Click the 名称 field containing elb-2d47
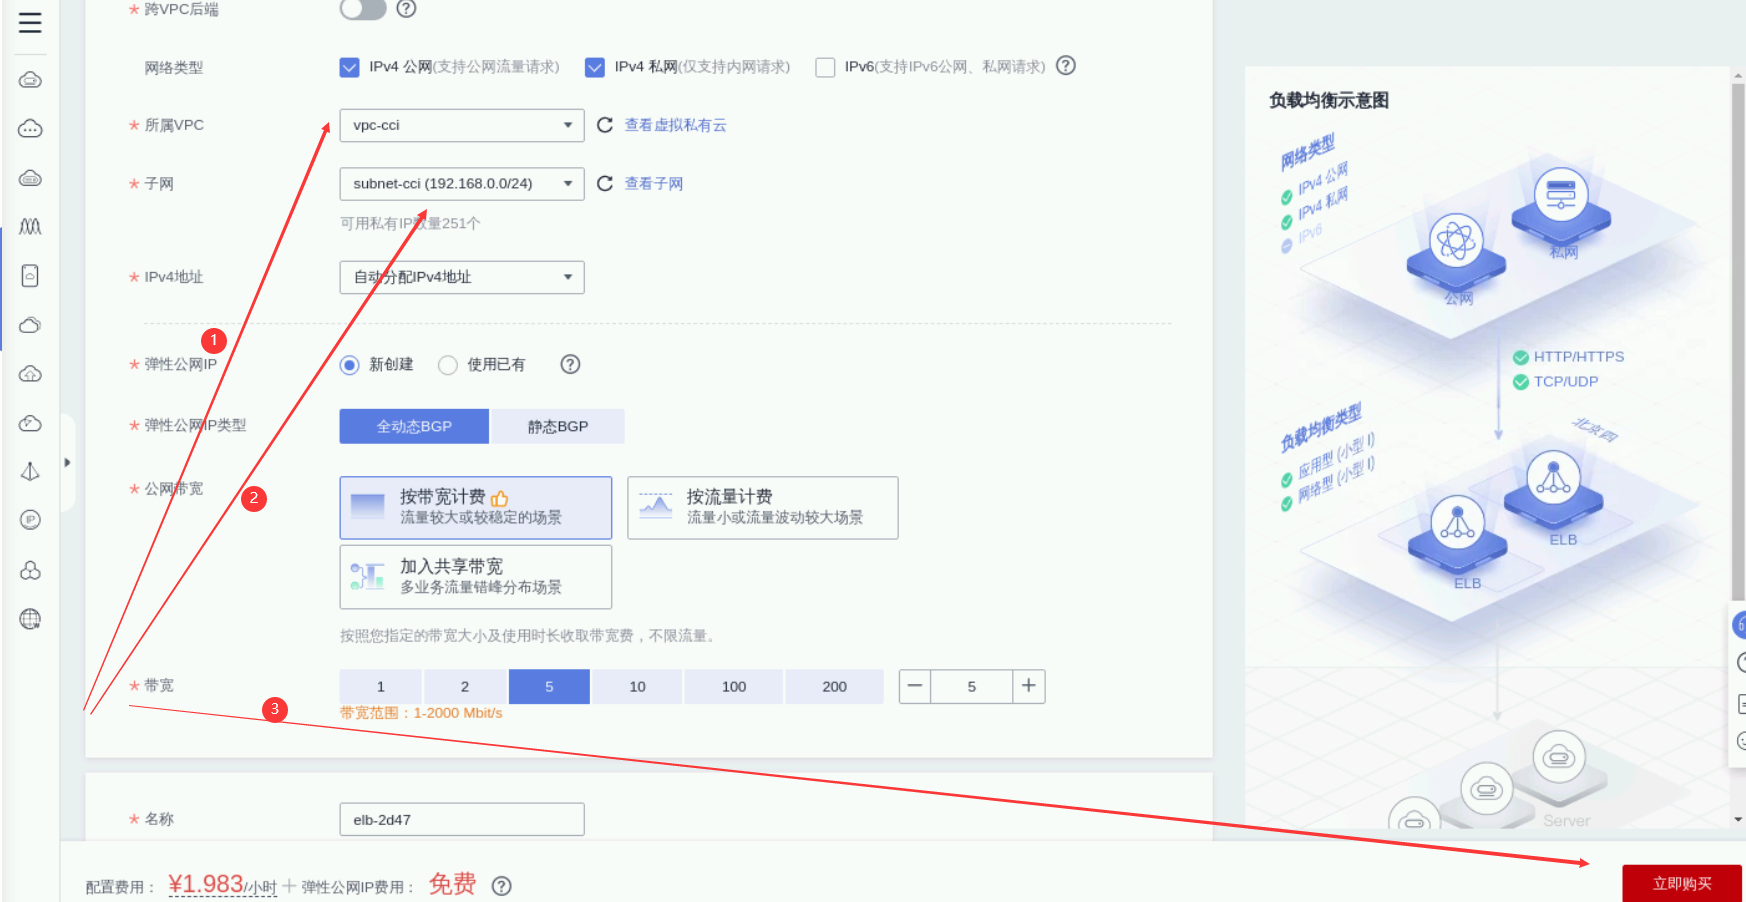Image resolution: width=1746 pixels, height=902 pixels. [462, 819]
